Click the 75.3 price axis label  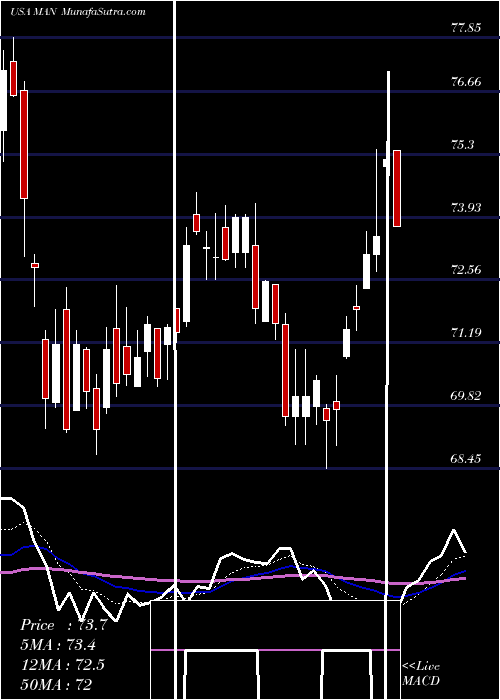pyautogui.click(x=463, y=145)
